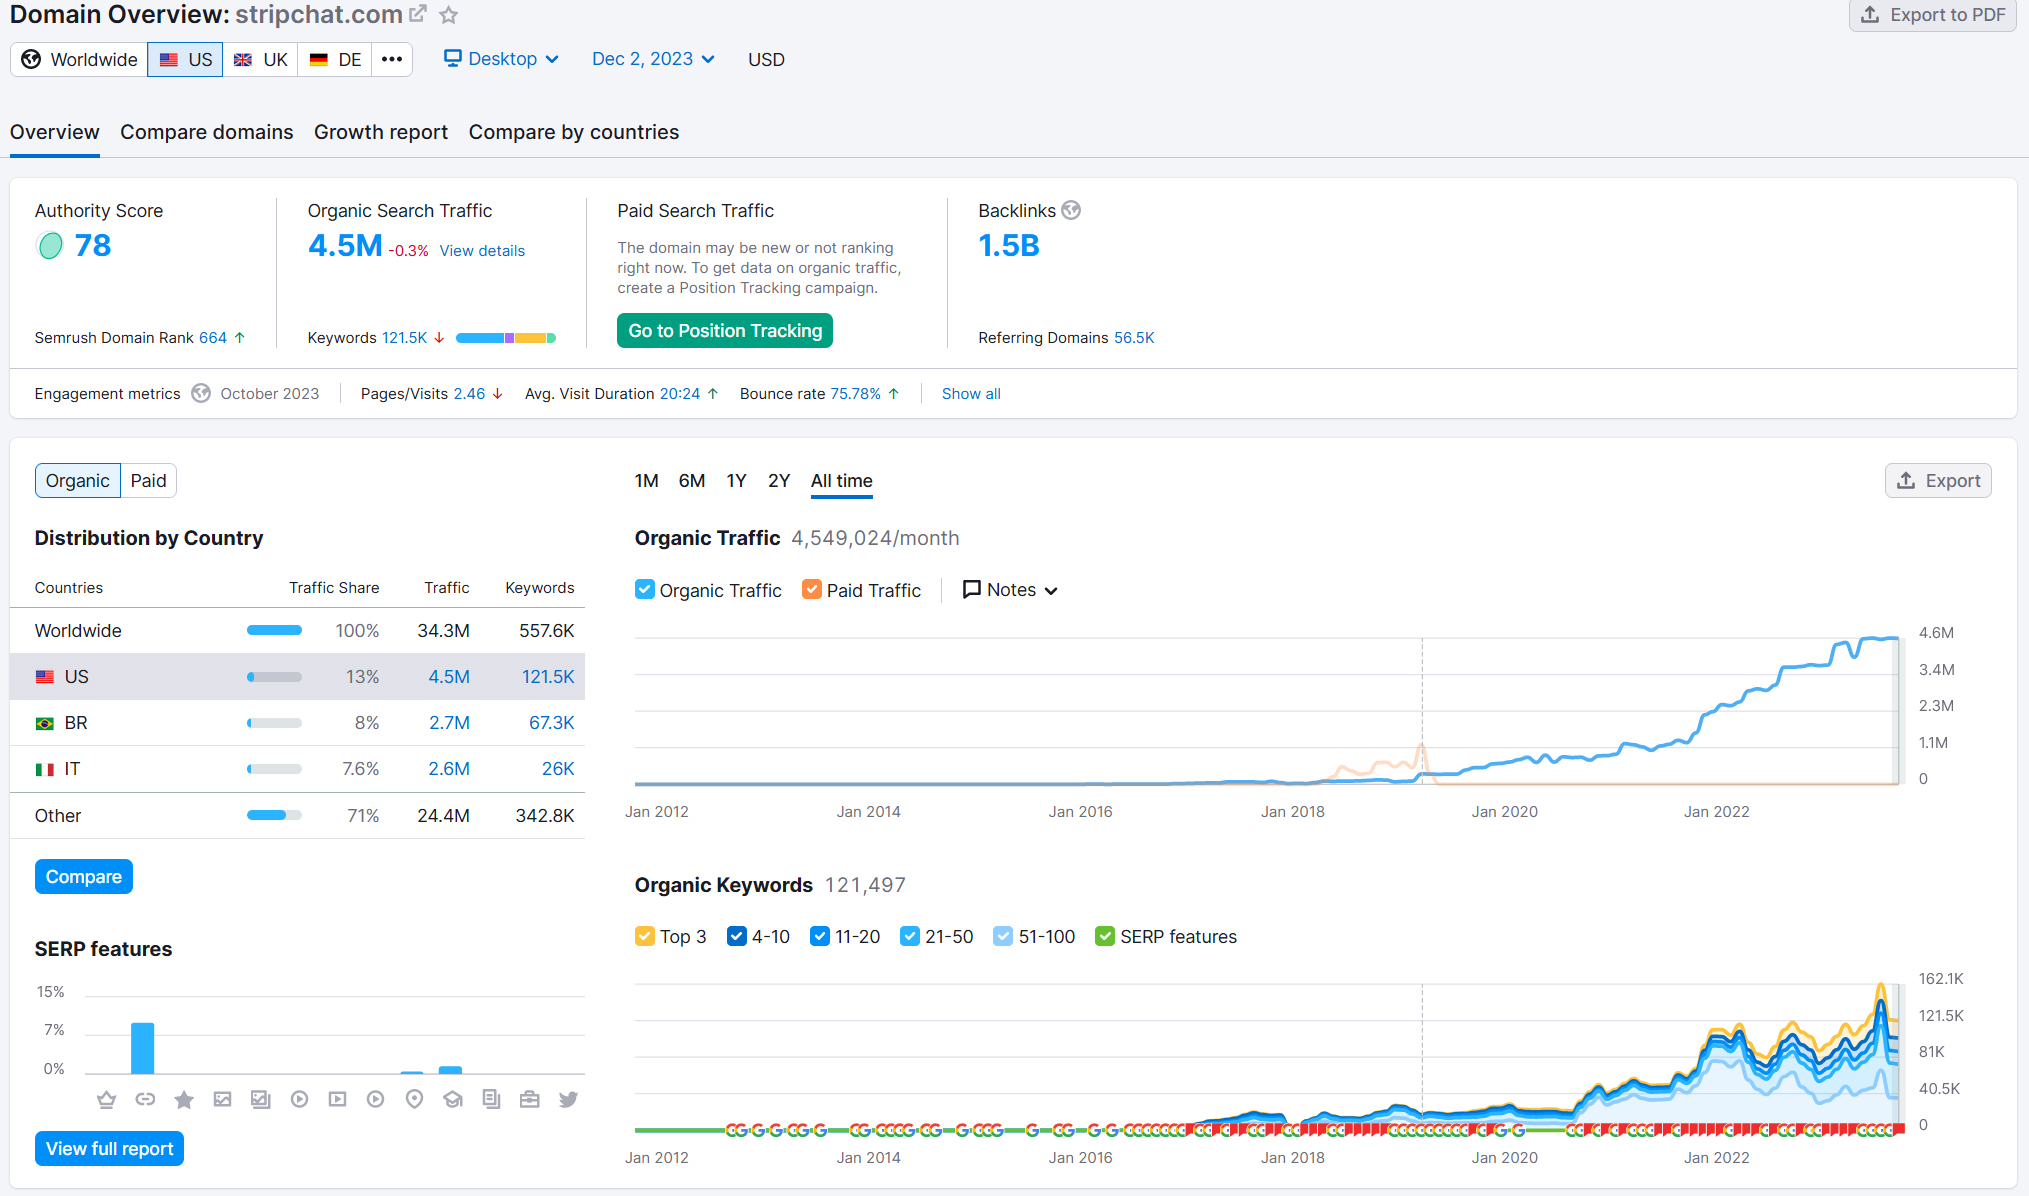Image resolution: width=2029 pixels, height=1196 pixels.
Task: Click the speech-bubble Notes icon
Action: (971, 589)
